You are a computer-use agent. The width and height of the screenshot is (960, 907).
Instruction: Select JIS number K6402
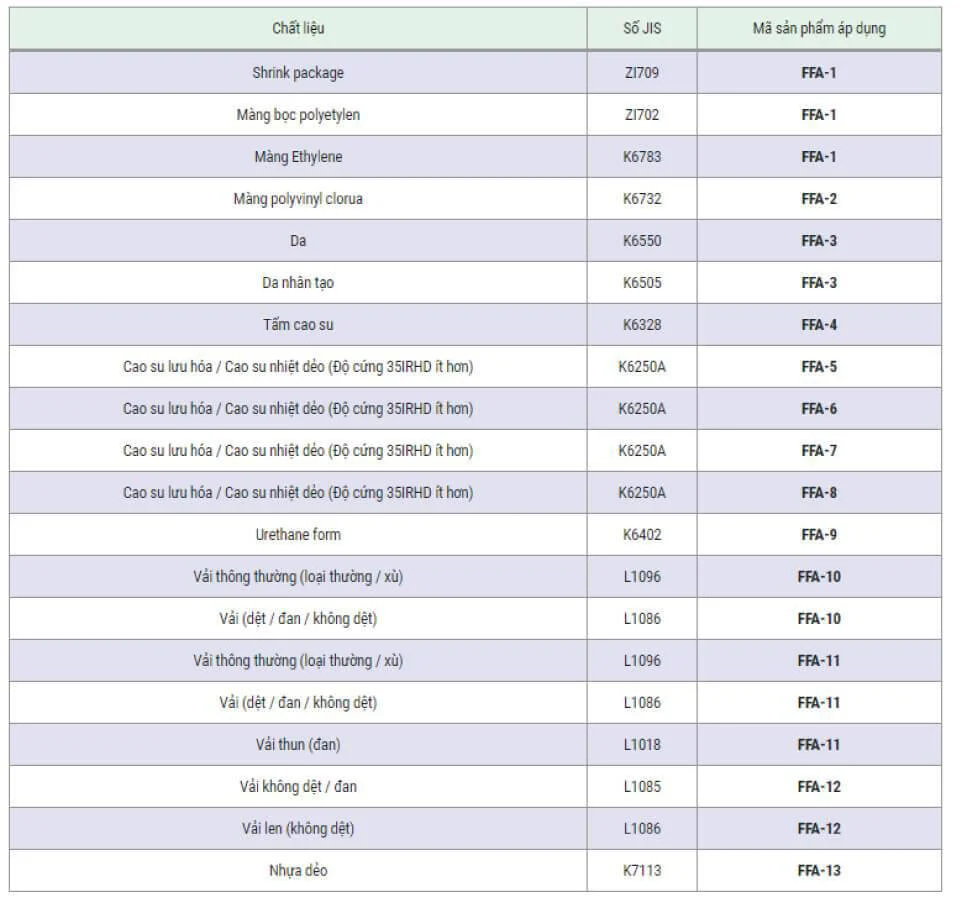pos(641,535)
